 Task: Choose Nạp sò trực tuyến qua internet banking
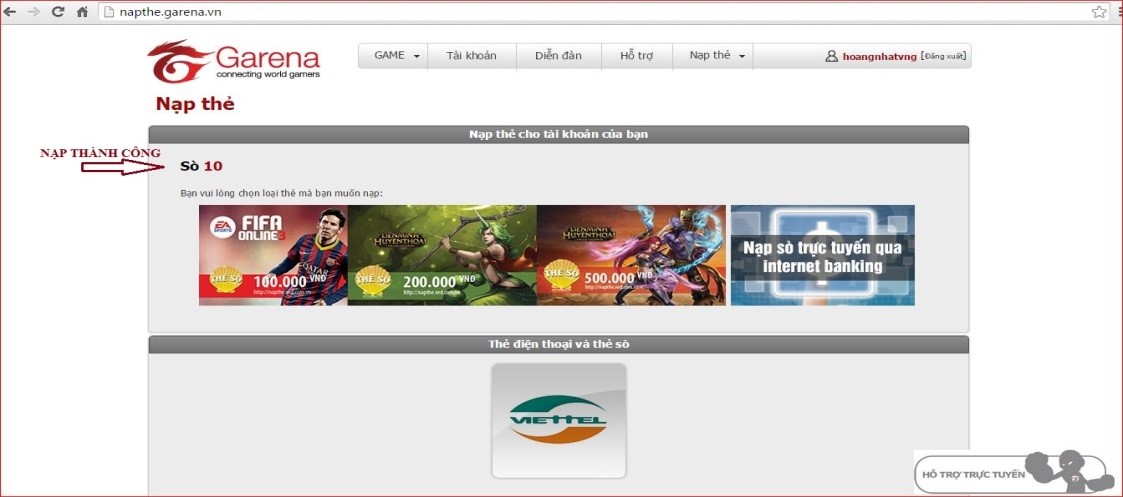pos(822,256)
